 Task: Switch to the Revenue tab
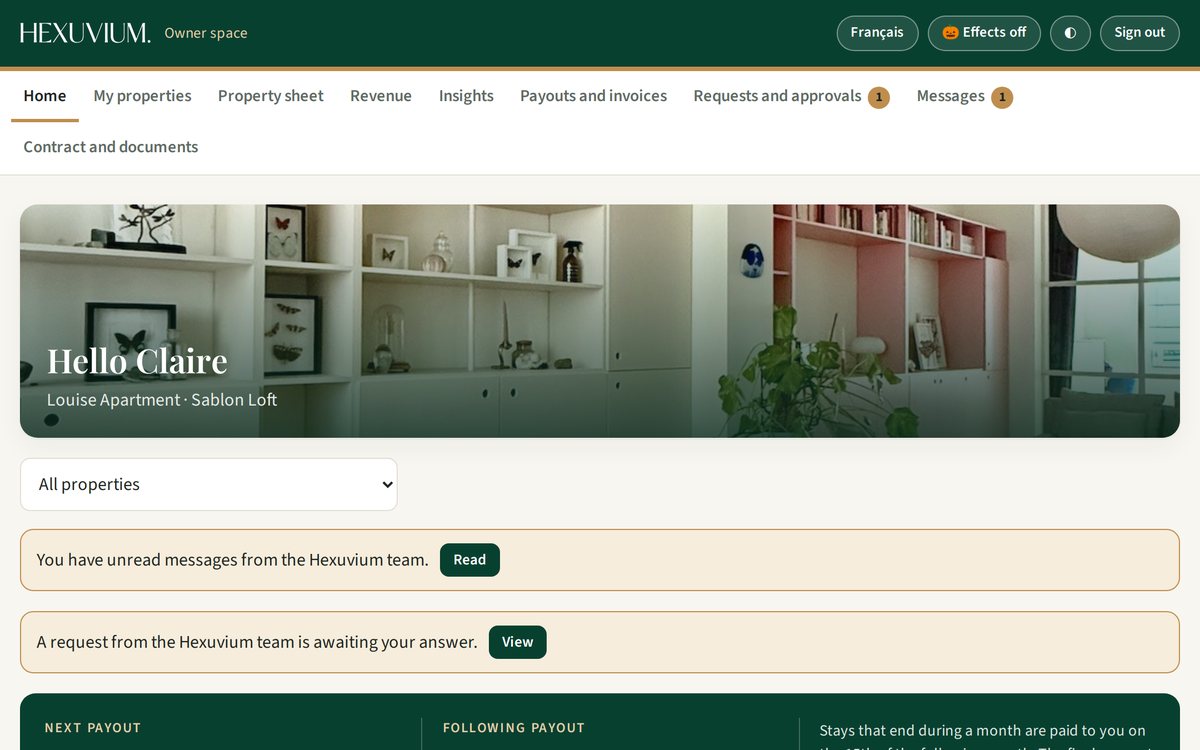pos(381,96)
